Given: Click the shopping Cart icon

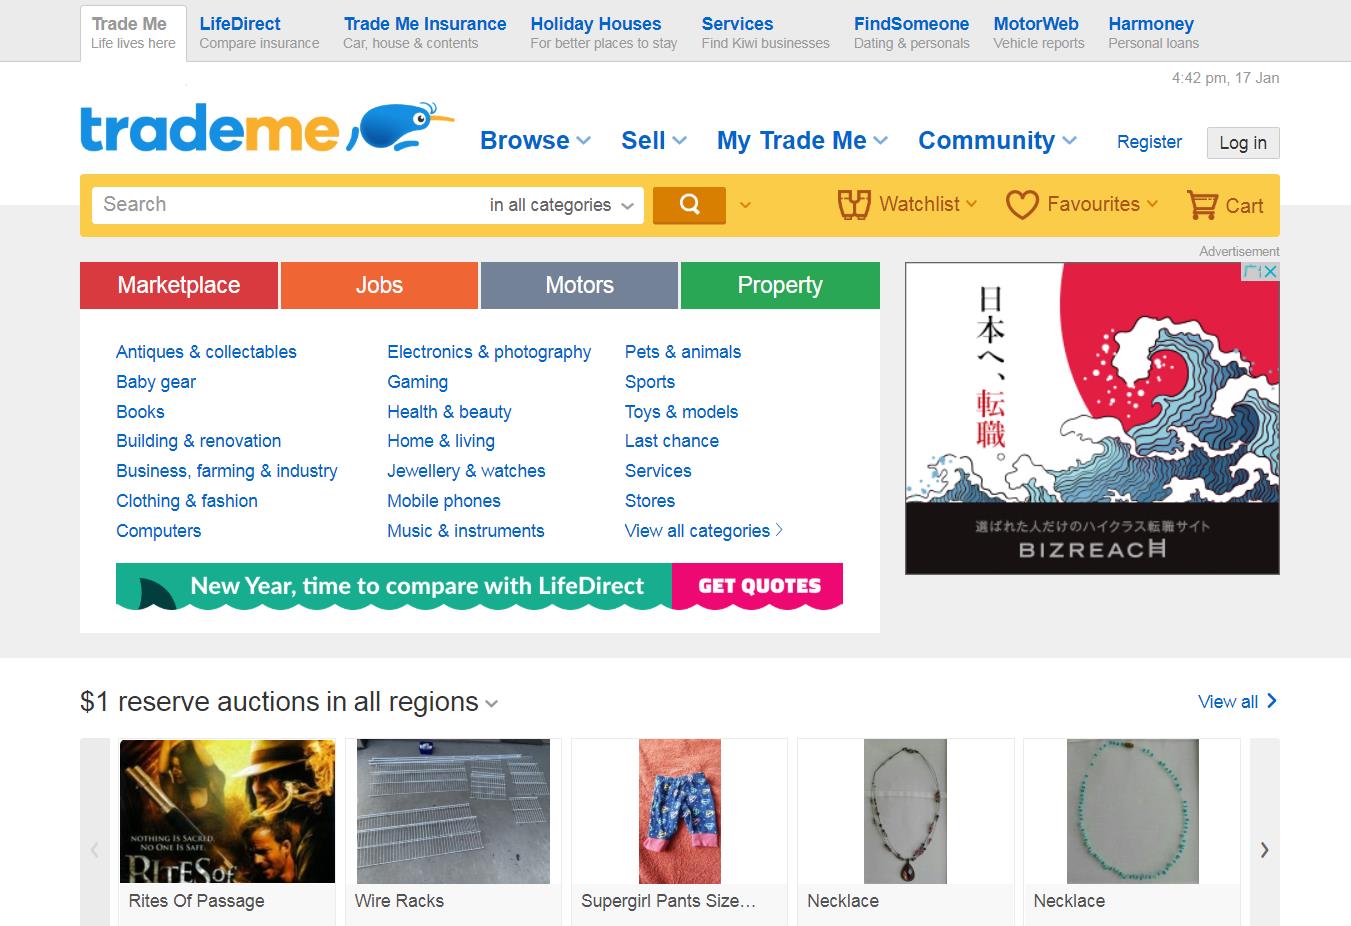Looking at the screenshot, I should point(1202,205).
